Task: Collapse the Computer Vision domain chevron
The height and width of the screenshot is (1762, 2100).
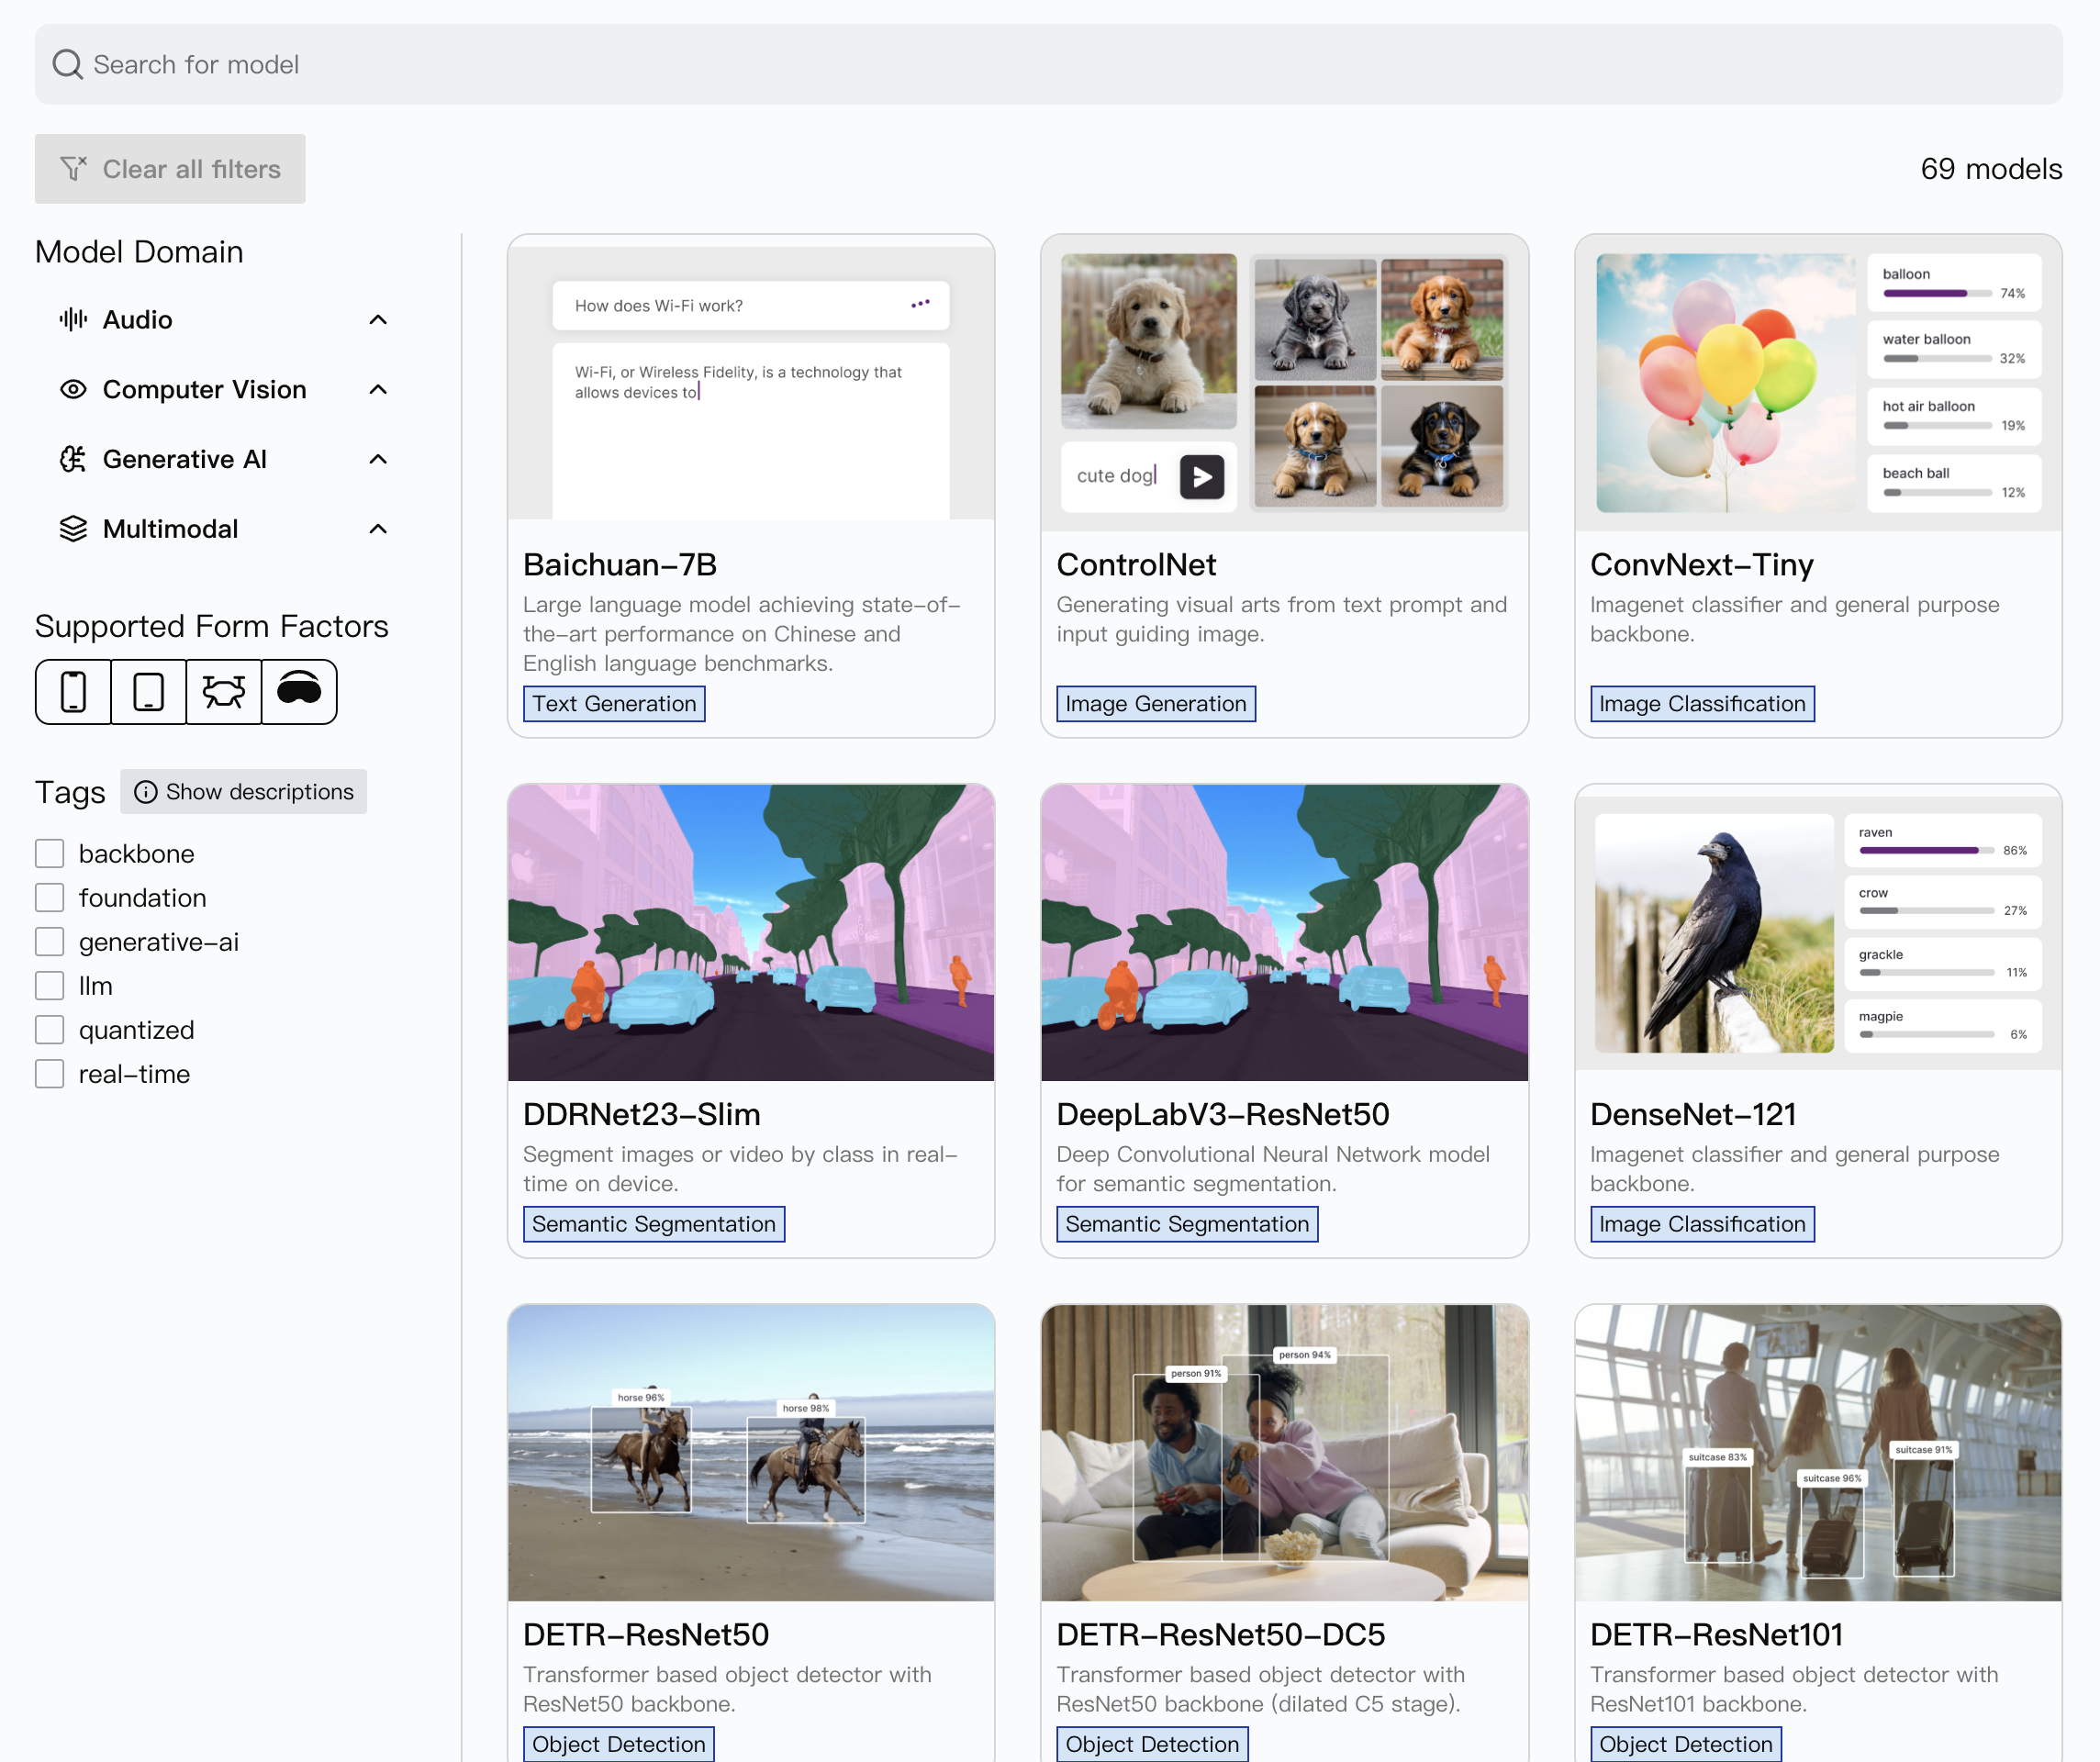Action: (x=378, y=390)
